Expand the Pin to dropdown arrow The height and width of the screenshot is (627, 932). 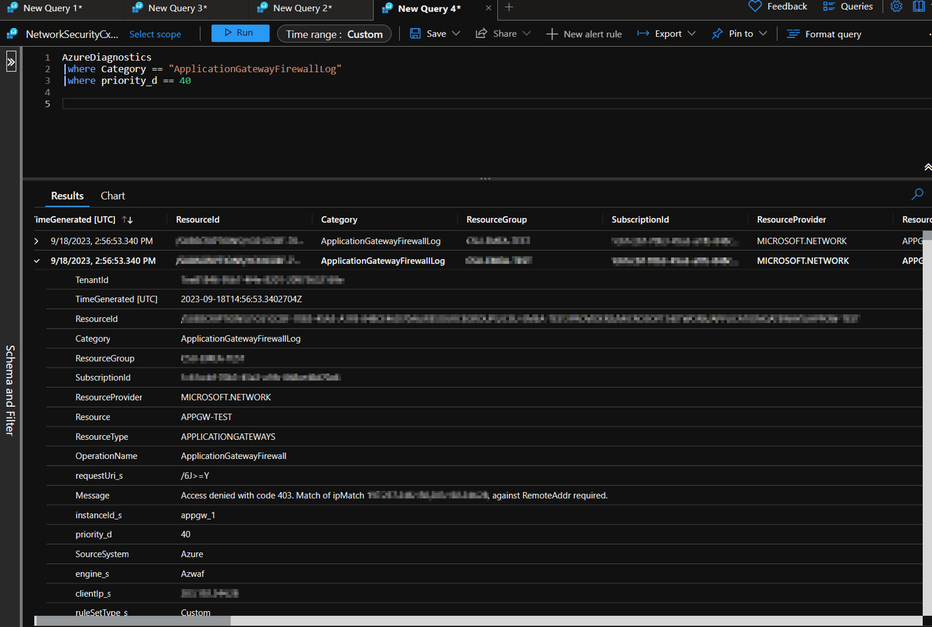[x=763, y=34]
